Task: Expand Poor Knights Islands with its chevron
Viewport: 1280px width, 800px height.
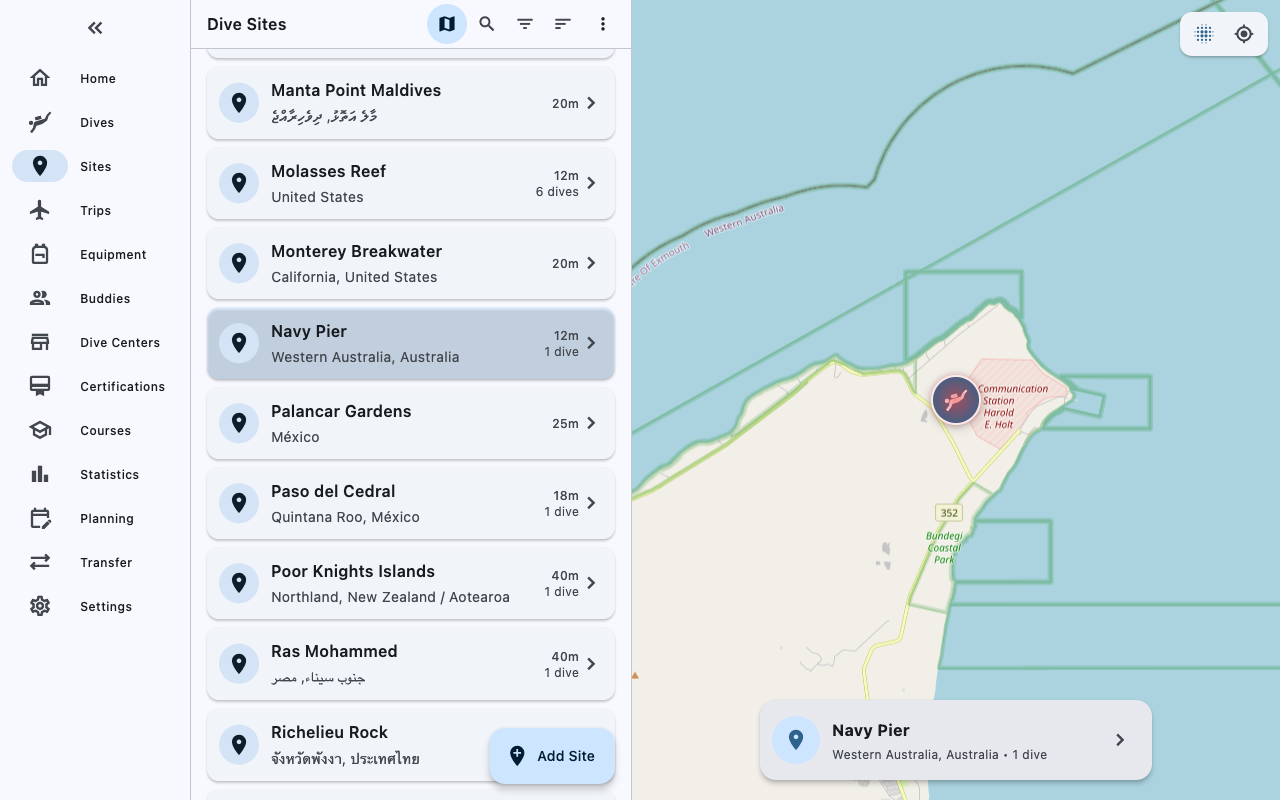Action: click(x=591, y=583)
